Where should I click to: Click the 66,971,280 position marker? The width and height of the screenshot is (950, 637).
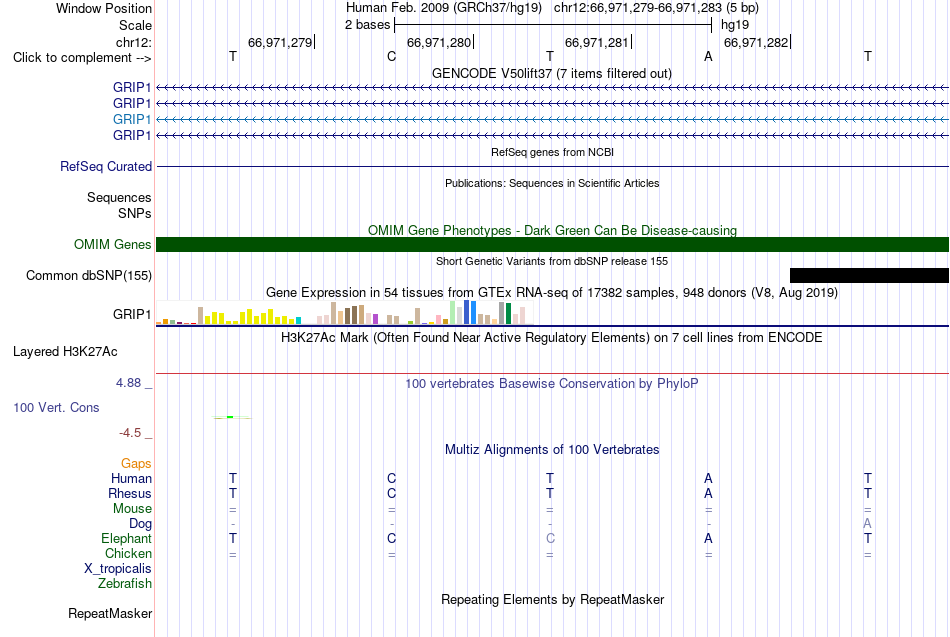(x=439, y=42)
